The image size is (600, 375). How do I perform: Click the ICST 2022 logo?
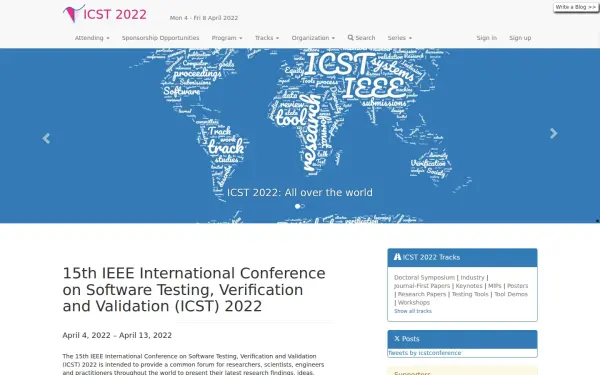104,14
